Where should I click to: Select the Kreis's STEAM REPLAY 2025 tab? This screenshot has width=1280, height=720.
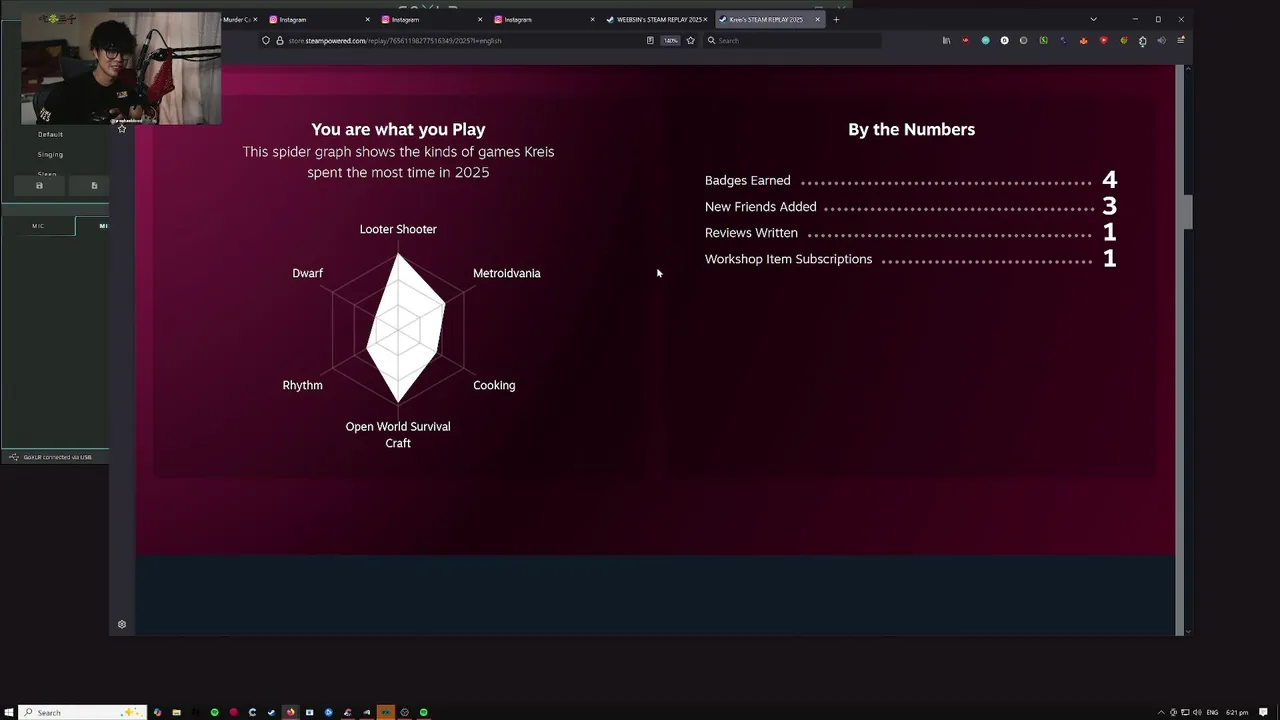[768, 19]
